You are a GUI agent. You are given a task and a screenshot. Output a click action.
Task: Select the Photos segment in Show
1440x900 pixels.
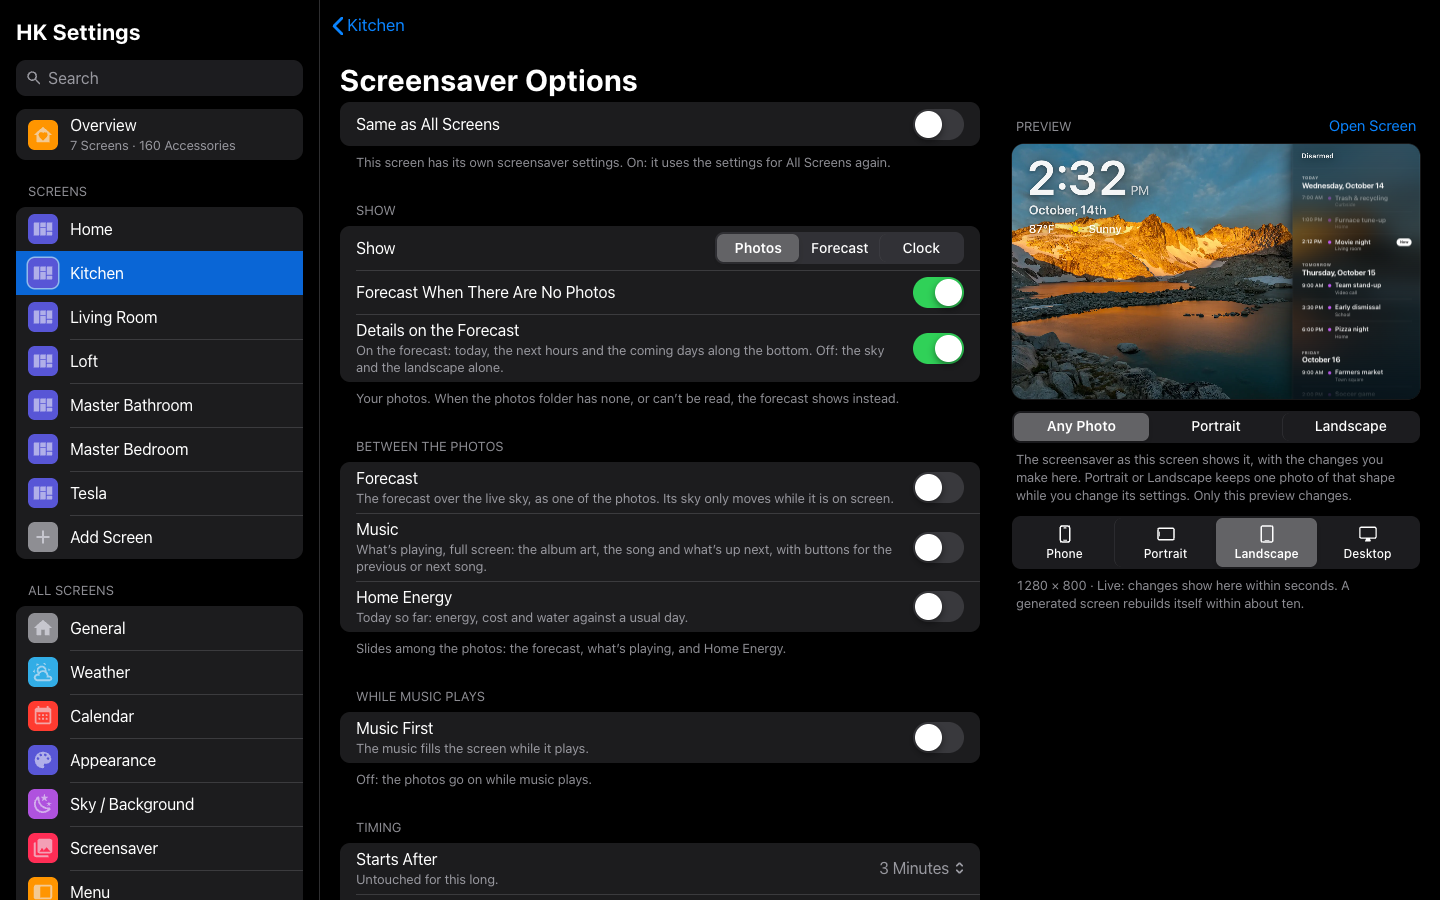click(758, 248)
